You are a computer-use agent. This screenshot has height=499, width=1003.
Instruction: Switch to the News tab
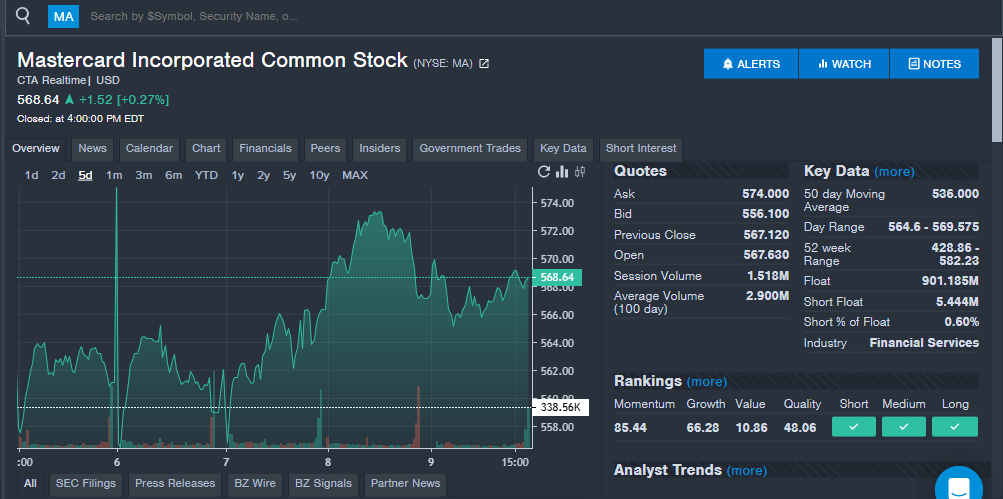click(92, 148)
